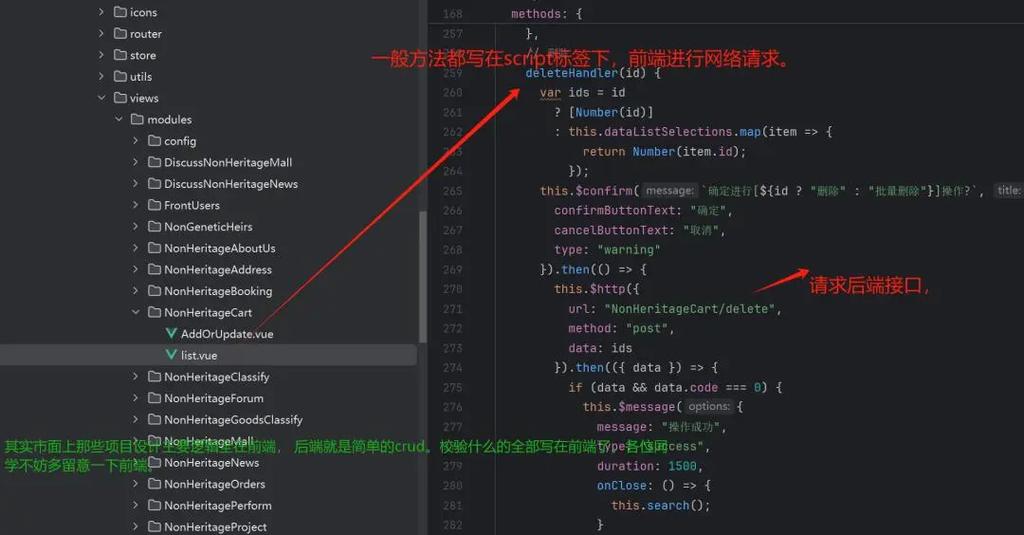1024x535 pixels.
Task: Collapse the NonHeritageCart folder chevron
Action: 136,312
